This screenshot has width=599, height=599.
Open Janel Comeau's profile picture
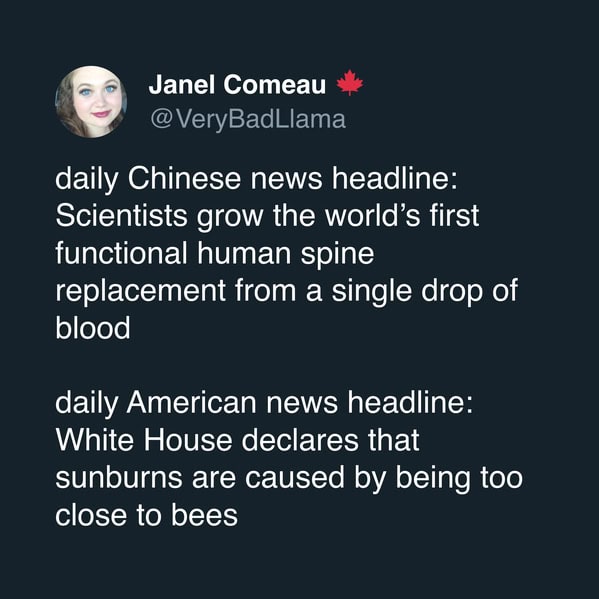tap(91, 102)
